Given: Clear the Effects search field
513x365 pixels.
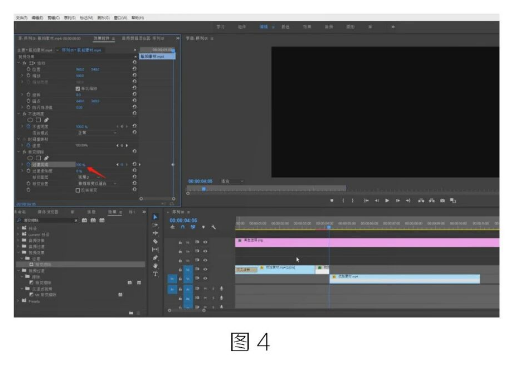Looking at the screenshot, I should [76, 221].
